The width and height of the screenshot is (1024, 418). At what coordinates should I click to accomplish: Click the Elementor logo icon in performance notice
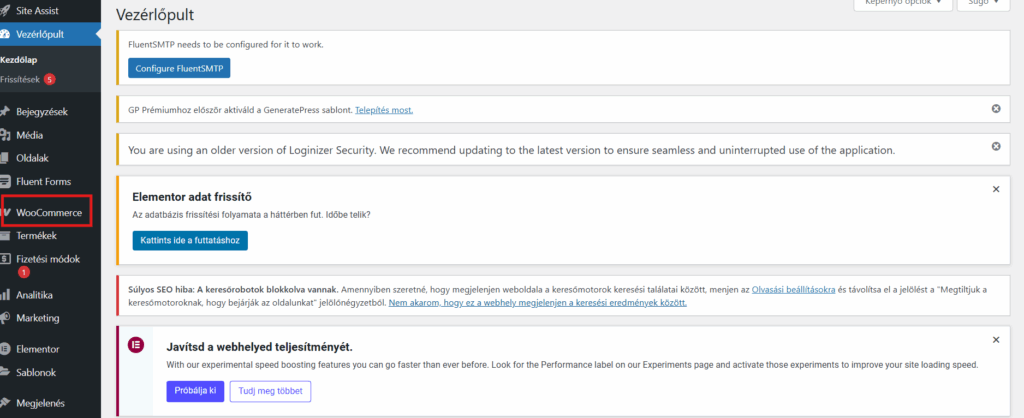pyautogui.click(x=136, y=345)
